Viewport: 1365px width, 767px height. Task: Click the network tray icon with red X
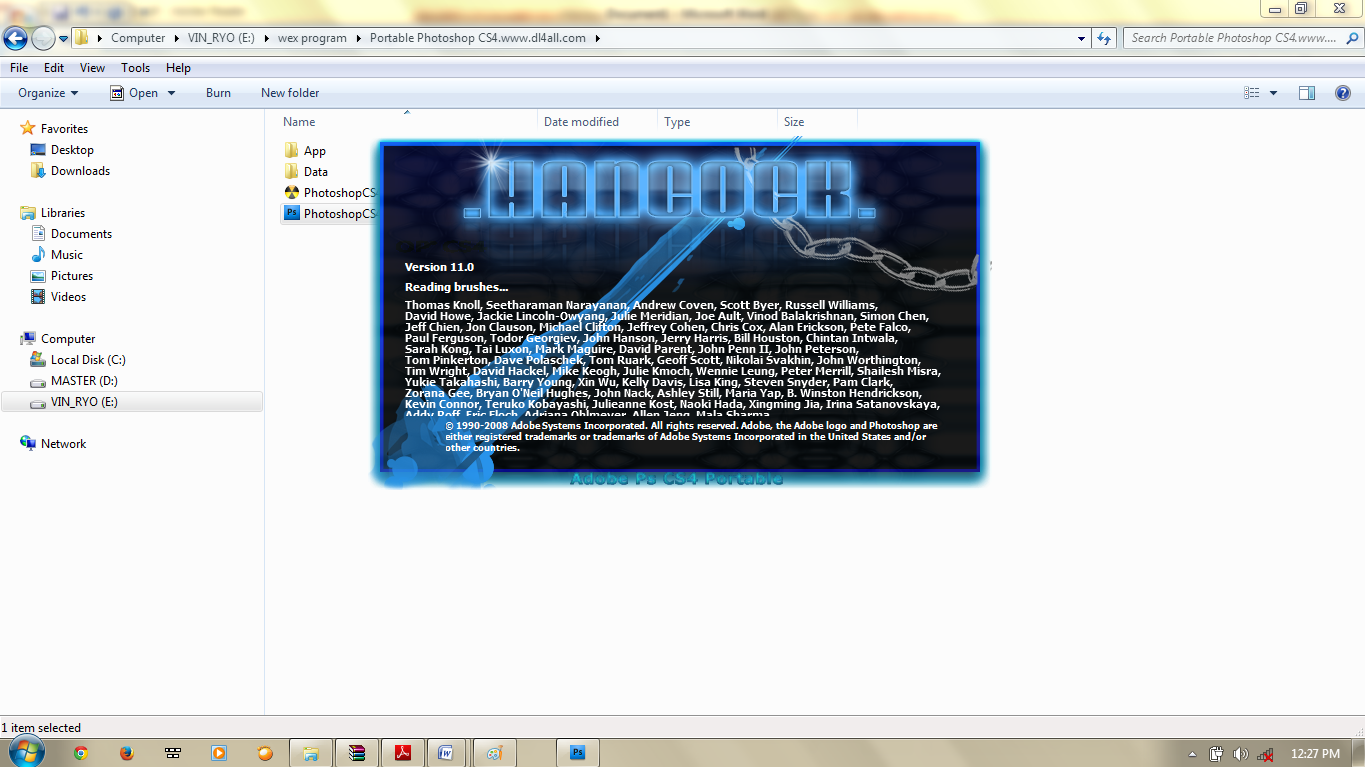tap(1266, 753)
